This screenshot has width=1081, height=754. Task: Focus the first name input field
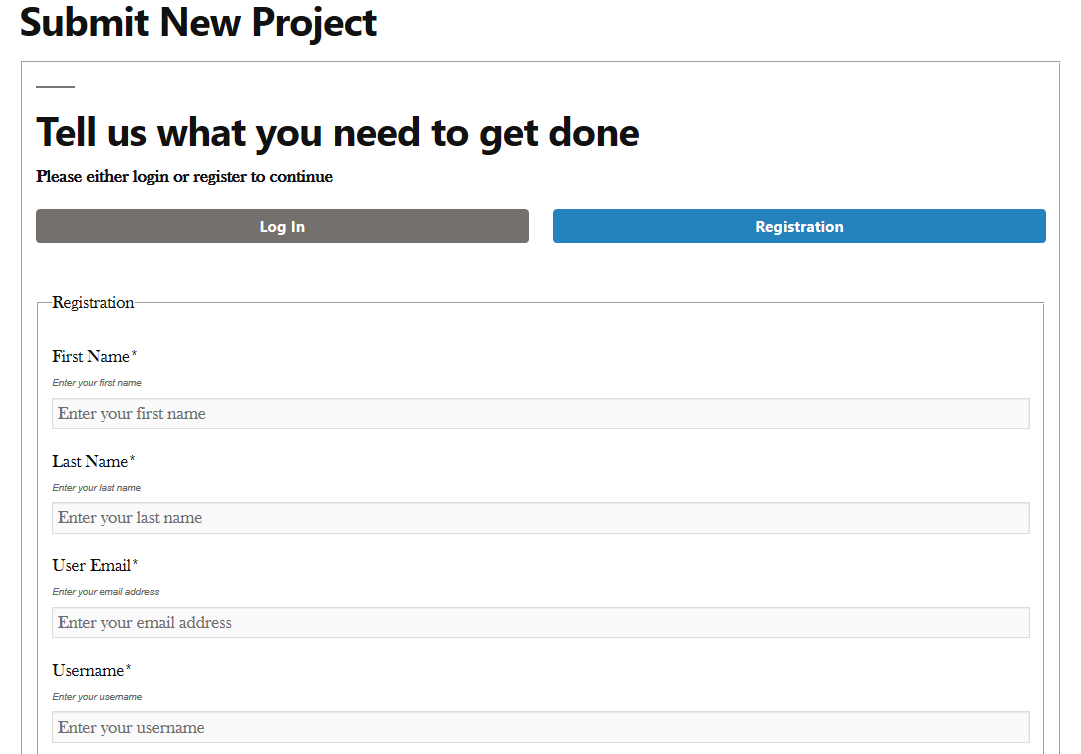coord(540,414)
